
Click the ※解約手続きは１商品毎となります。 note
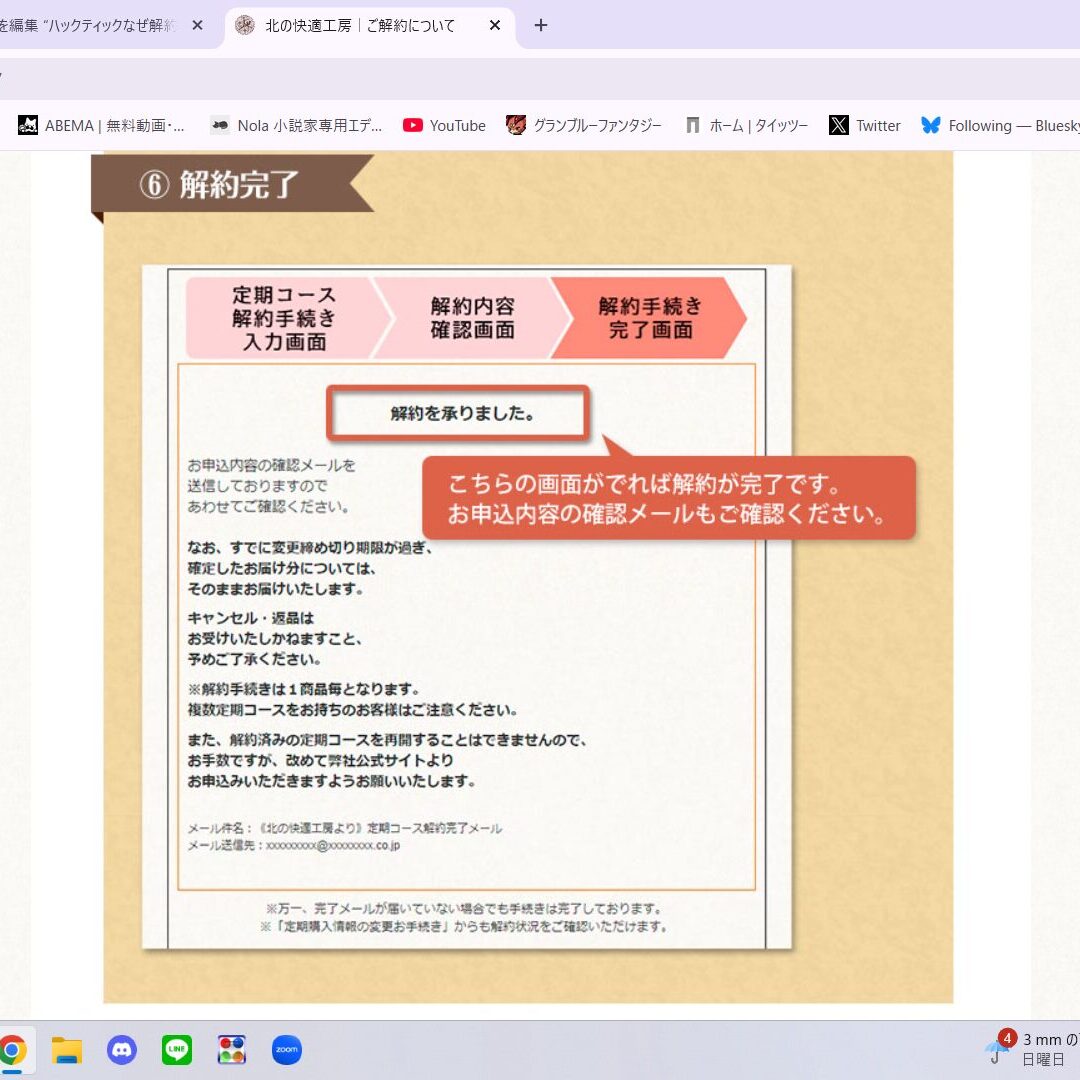click(303, 689)
